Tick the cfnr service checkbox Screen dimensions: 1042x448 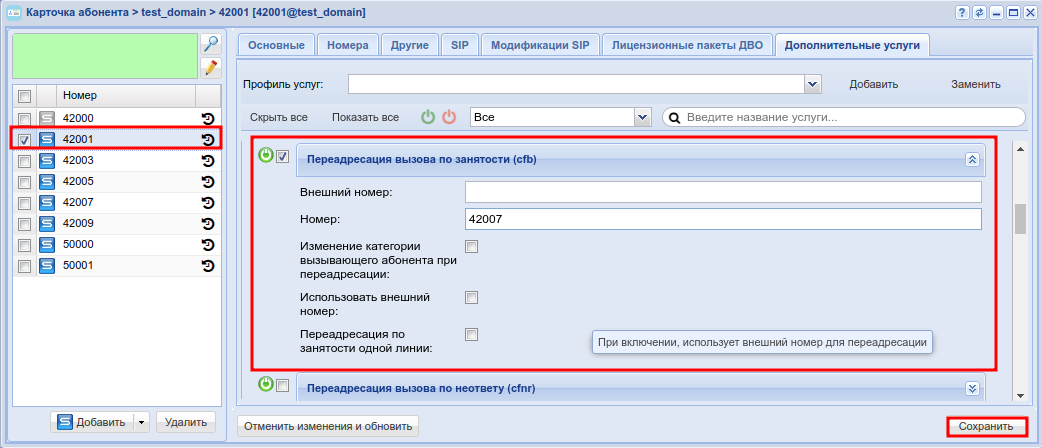click(x=283, y=385)
